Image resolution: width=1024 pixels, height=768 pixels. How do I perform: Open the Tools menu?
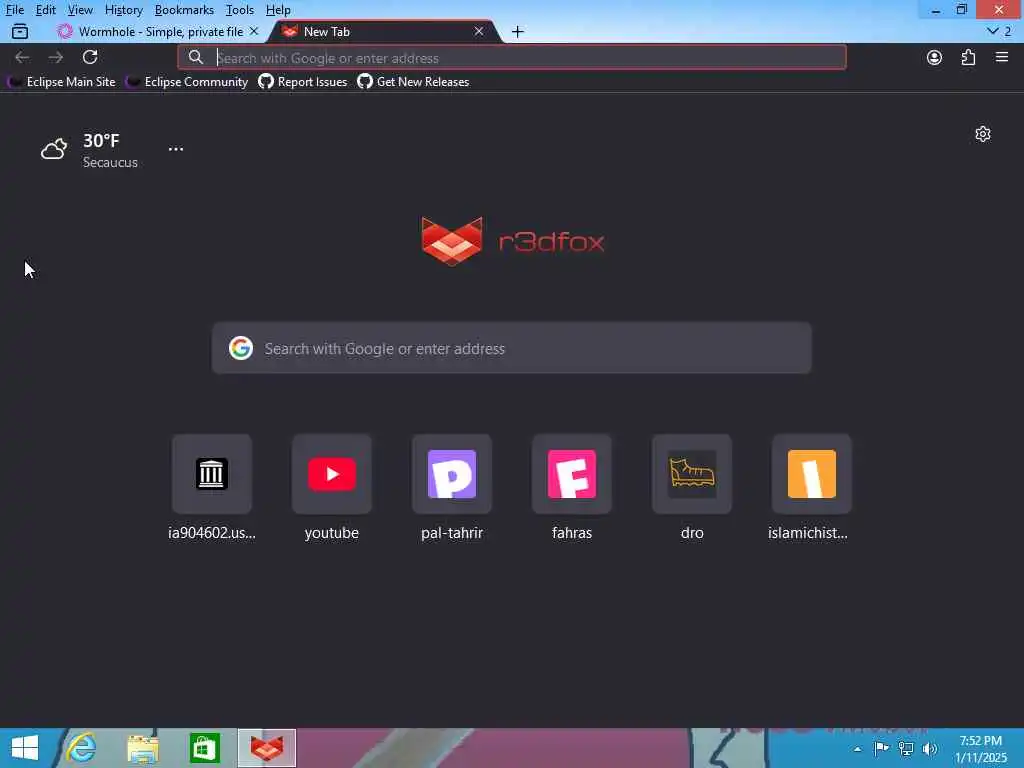click(239, 10)
